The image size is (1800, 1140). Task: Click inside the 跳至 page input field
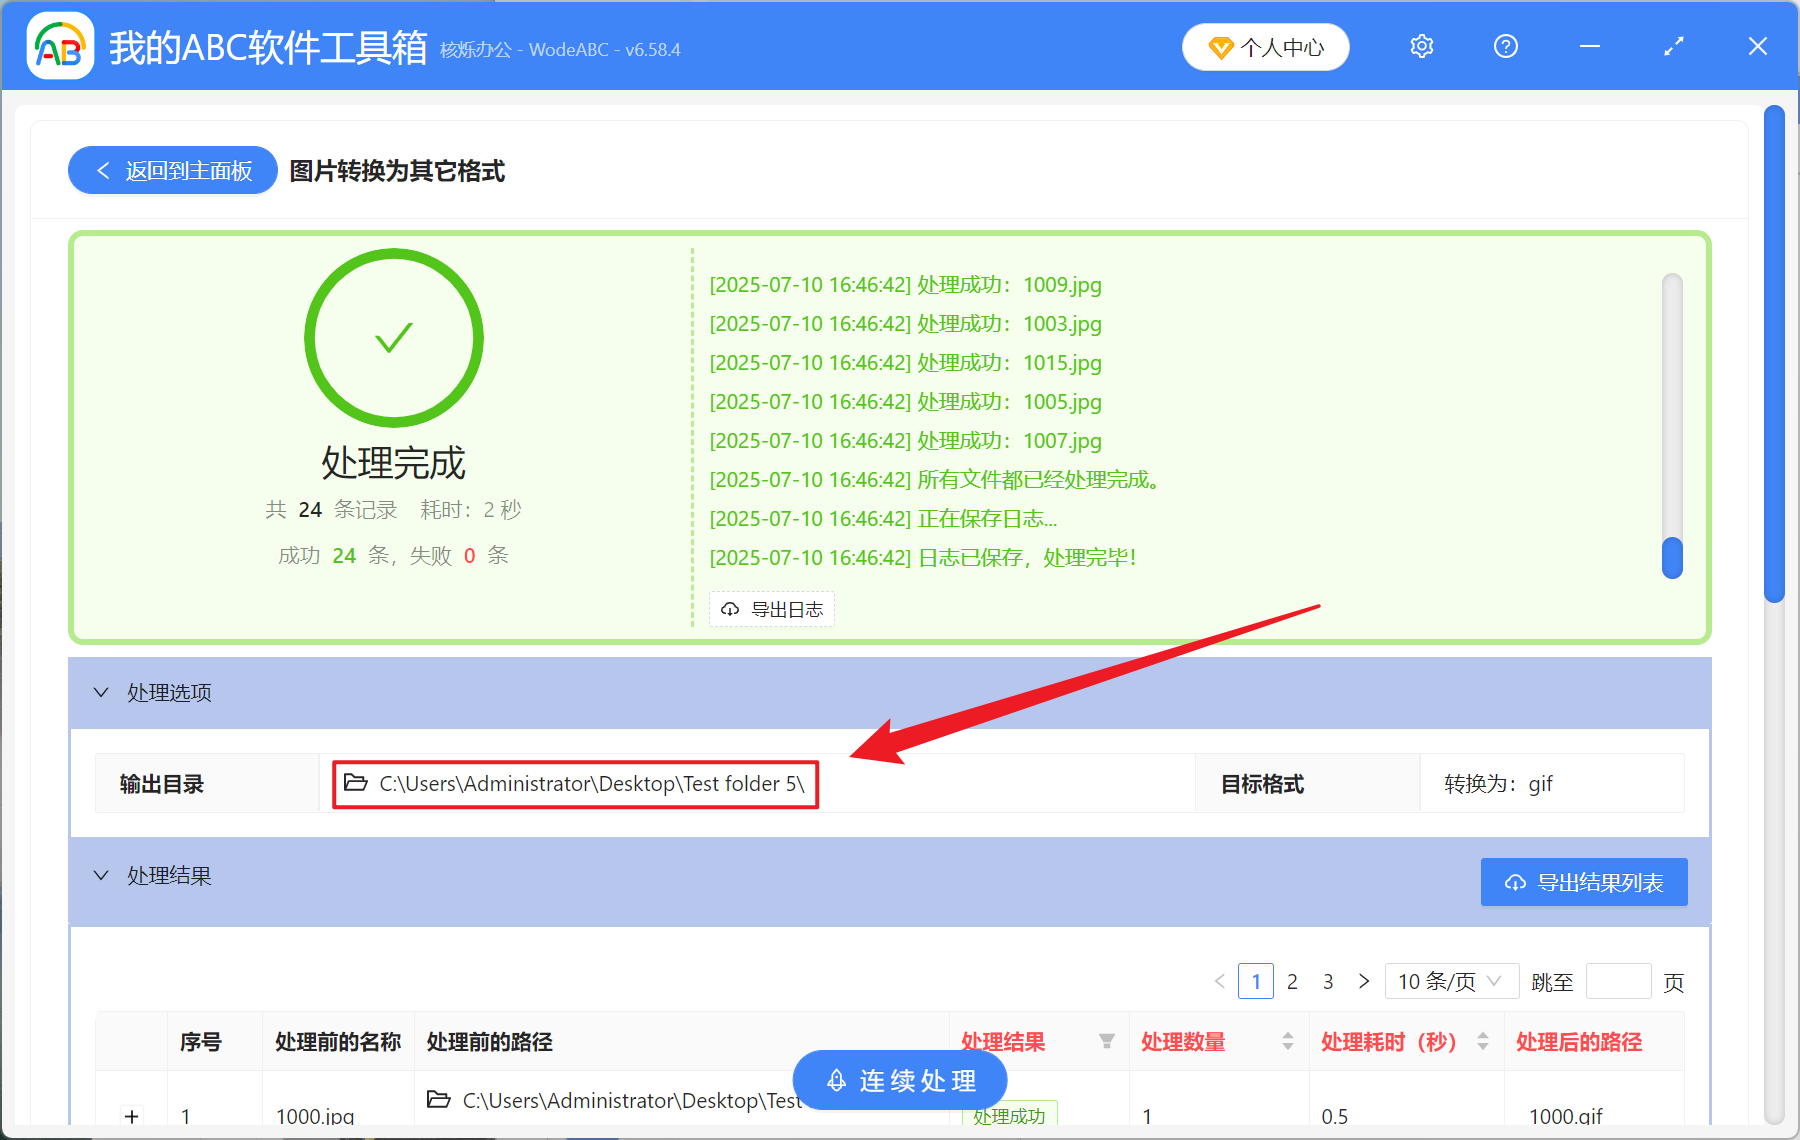tap(1618, 981)
